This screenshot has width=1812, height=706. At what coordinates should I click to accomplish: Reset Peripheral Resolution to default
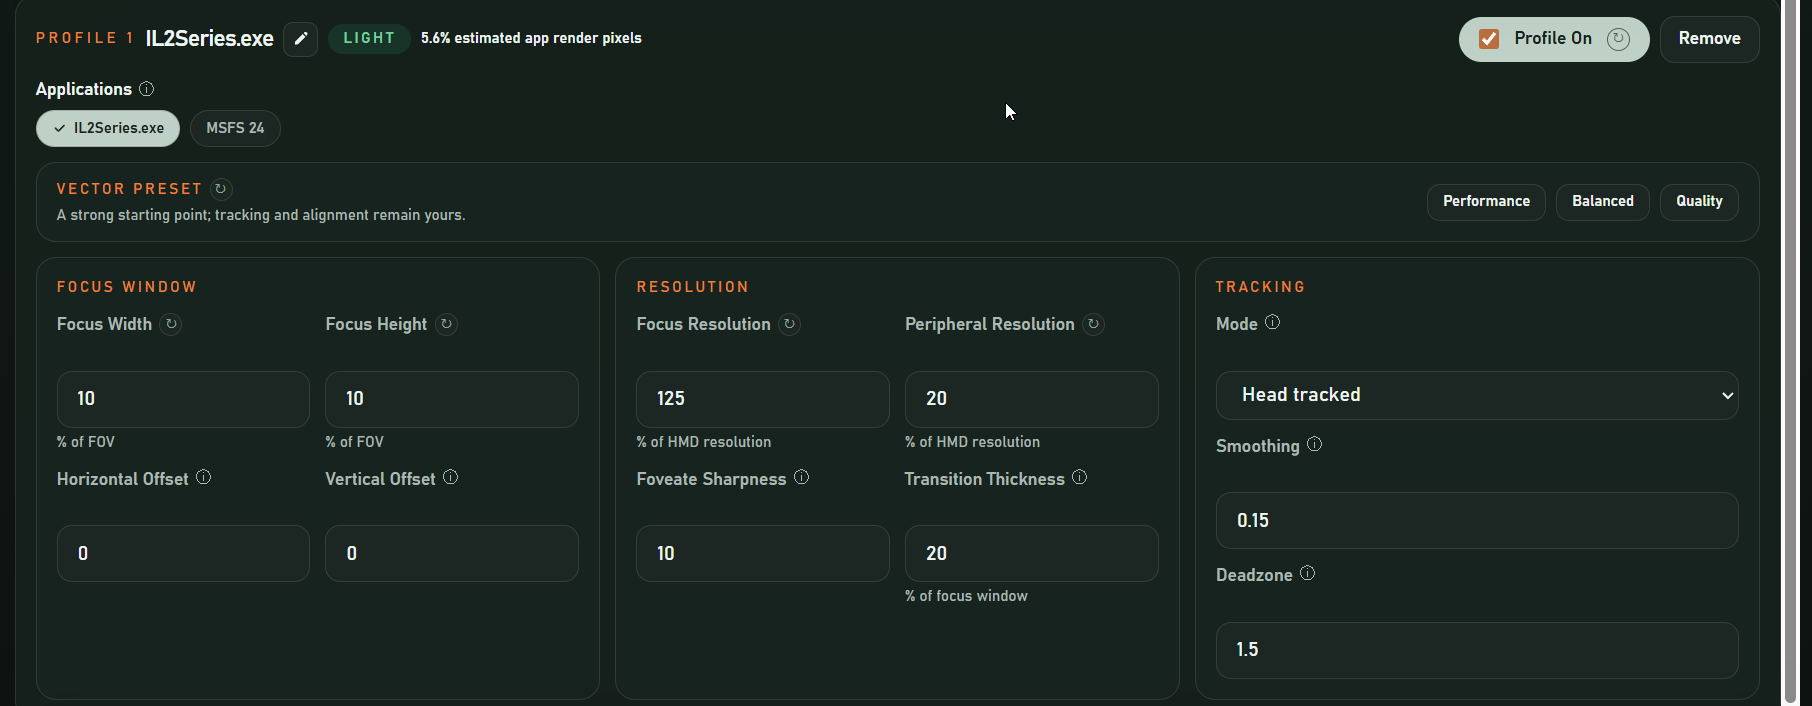click(1094, 324)
